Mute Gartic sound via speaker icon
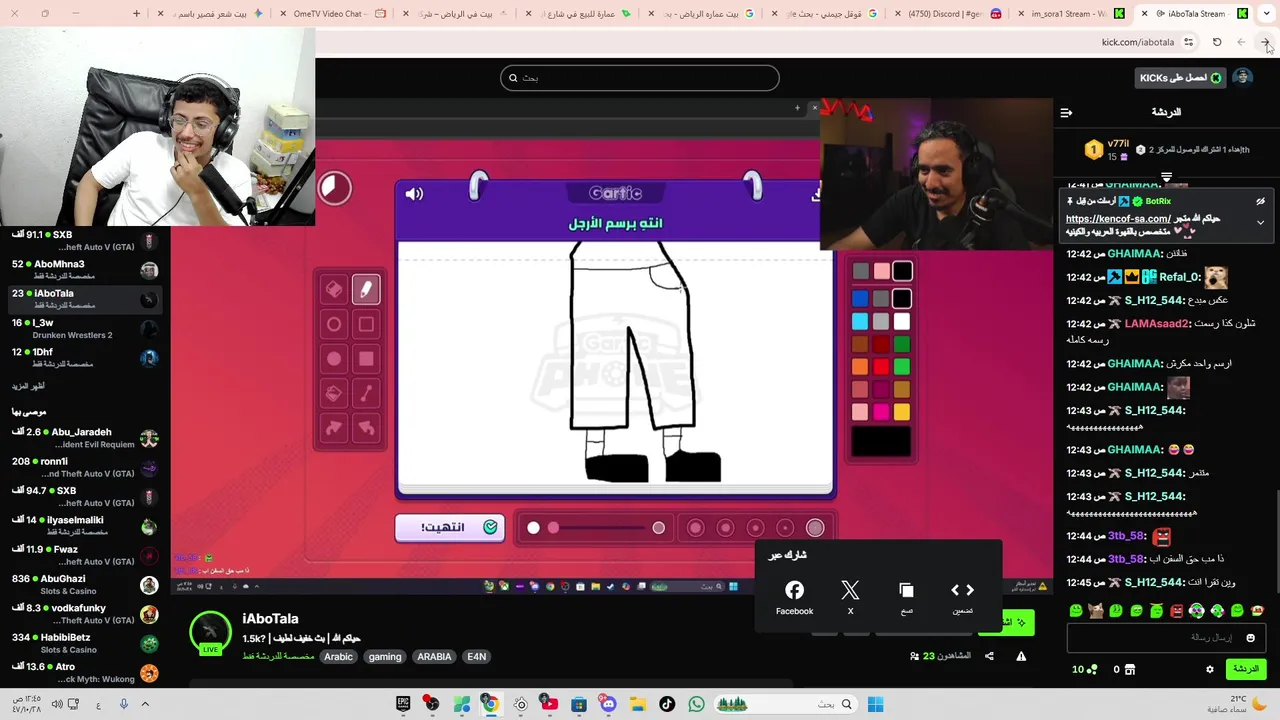Viewport: 1280px width, 720px height. tap(414, 194)
